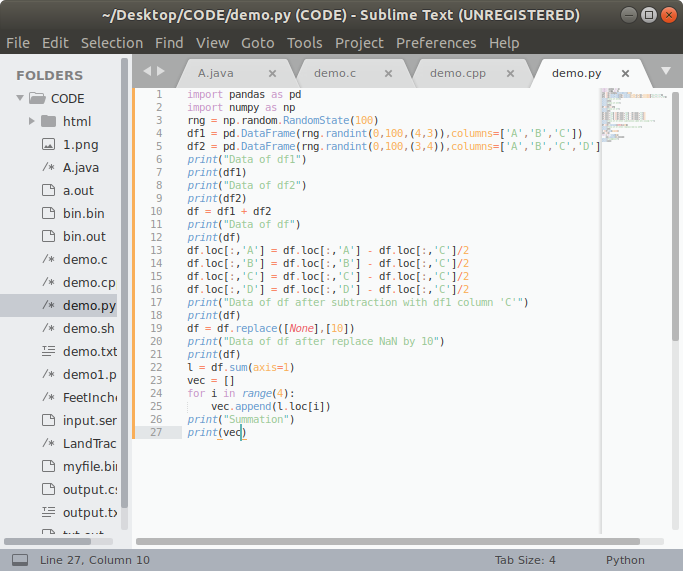683x571 pixels.
Task: Go to previous tab using left arrow
Action: coord(147,71)
